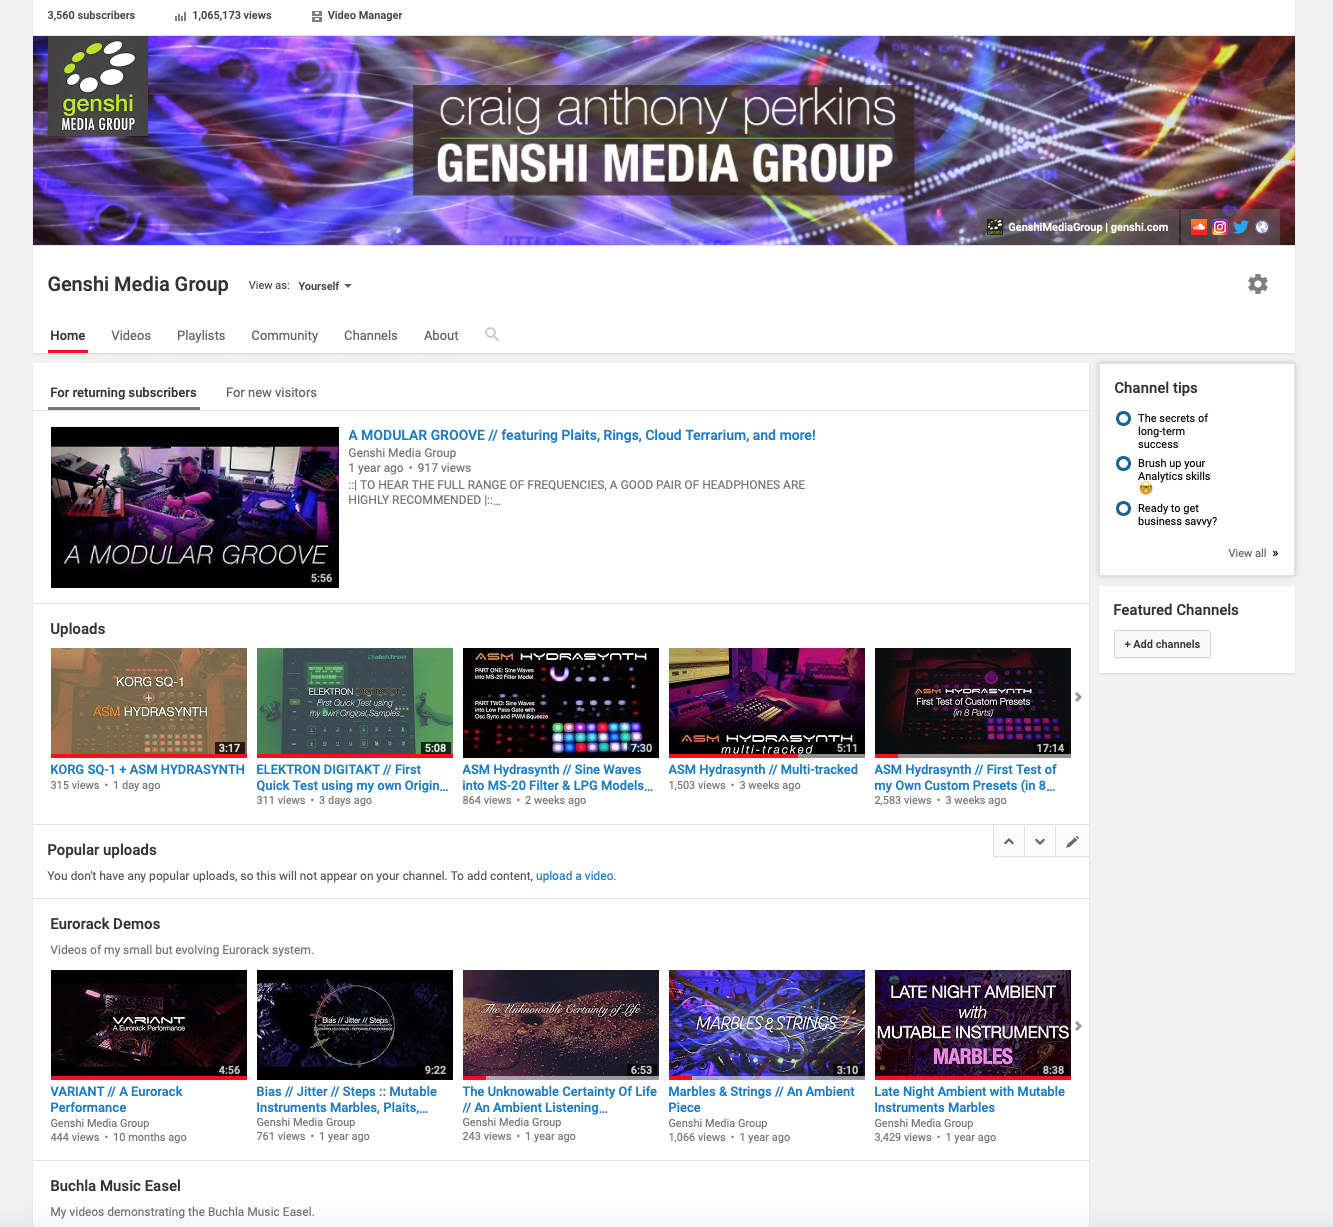Open Hydrasynth sine waves 7:30 thumbnail

click(x=561, y=702)
